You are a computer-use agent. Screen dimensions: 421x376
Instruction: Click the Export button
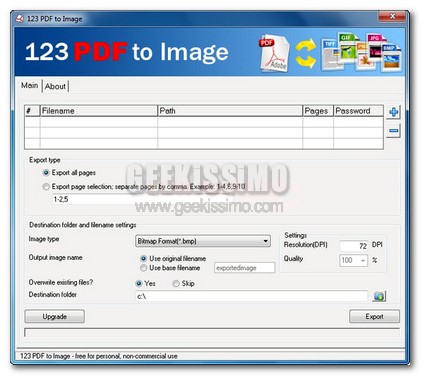(x=374, y=316)
